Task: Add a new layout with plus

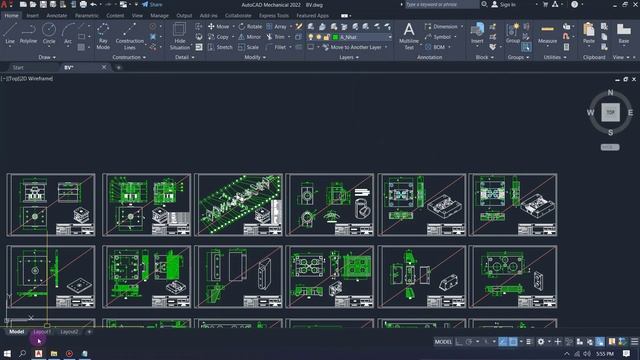Action: click(x=89, y=332)
